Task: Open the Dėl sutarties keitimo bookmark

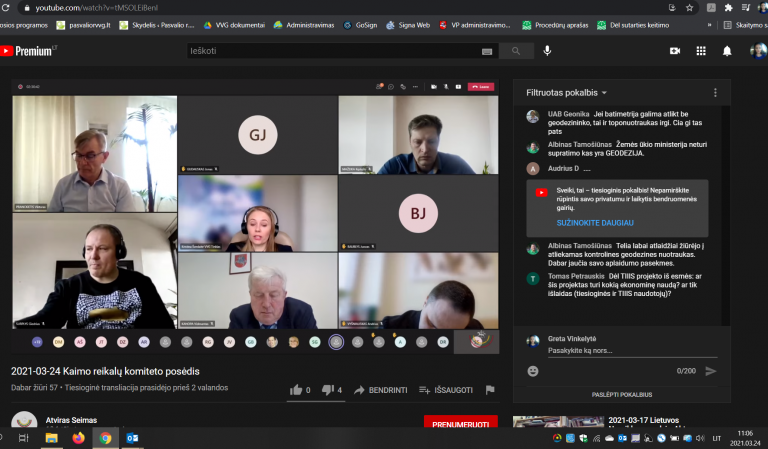Action: coord(633,25)
